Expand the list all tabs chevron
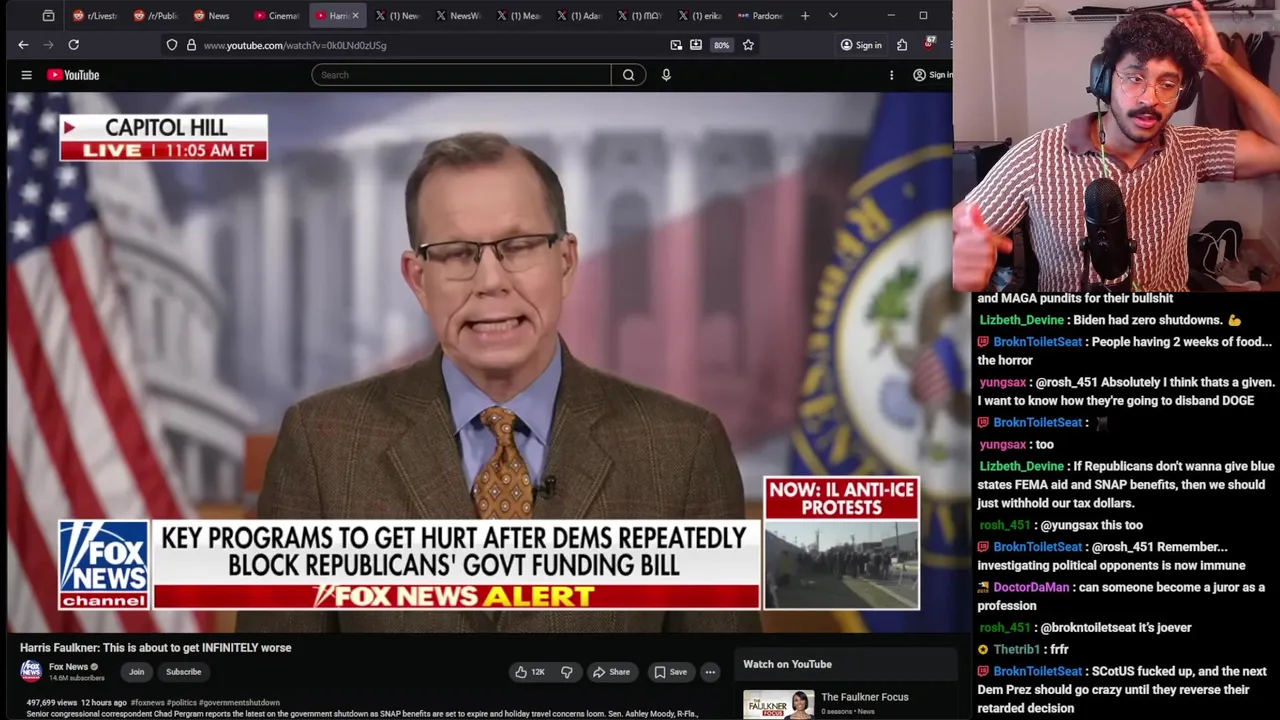 833,16
